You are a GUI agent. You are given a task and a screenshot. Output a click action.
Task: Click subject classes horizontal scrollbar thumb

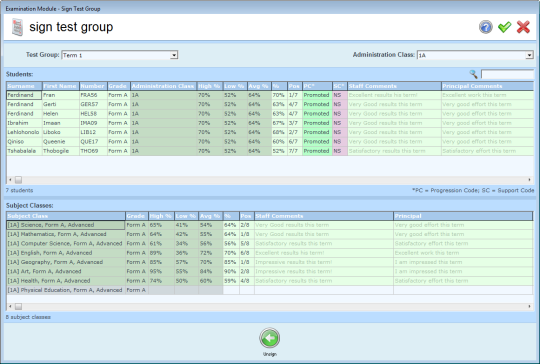pyautogui.click(x=18, y=306)
